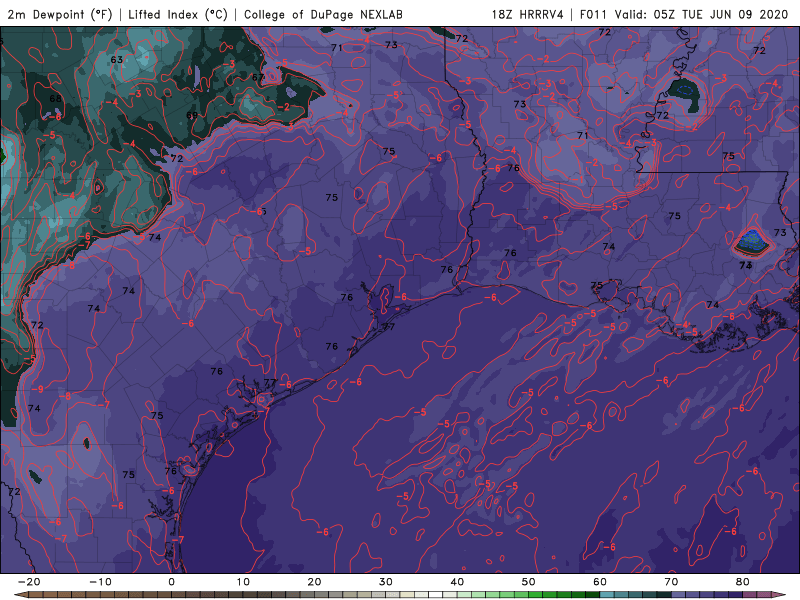Viewport: 800px width, 600px height.
Task: Click the '10' color bar label
Action: (x=243, y=582)
